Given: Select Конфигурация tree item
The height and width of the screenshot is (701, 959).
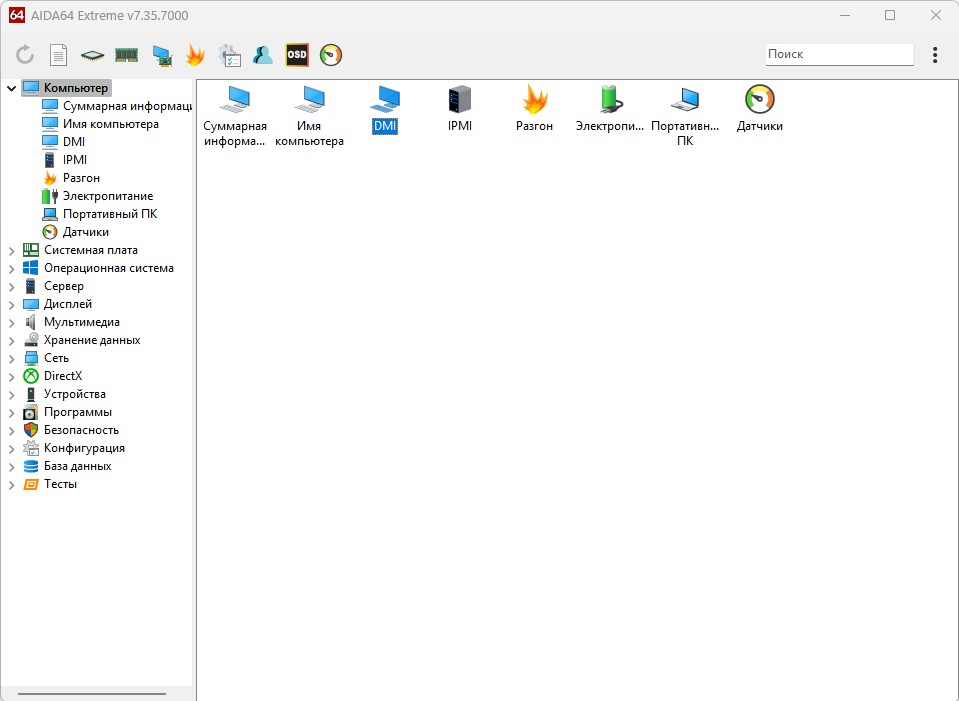Looking at the screenshot, I should [x=74, y=448].
